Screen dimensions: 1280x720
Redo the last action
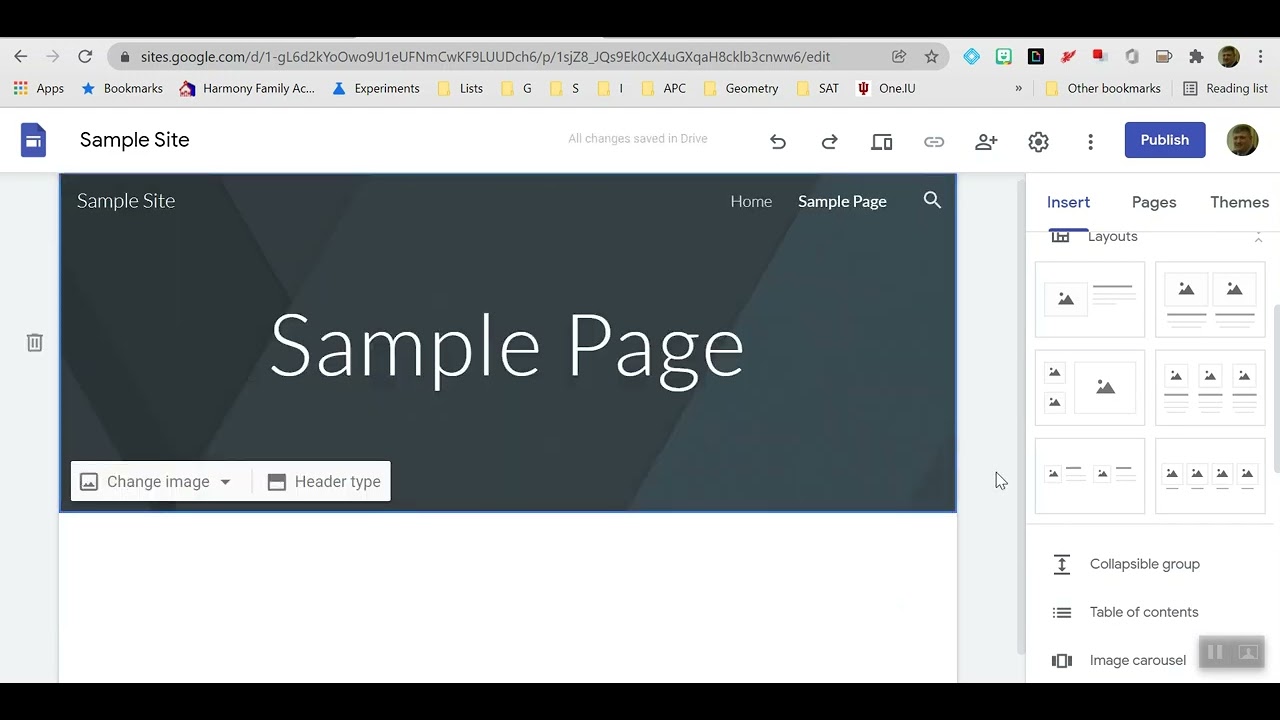830,142
